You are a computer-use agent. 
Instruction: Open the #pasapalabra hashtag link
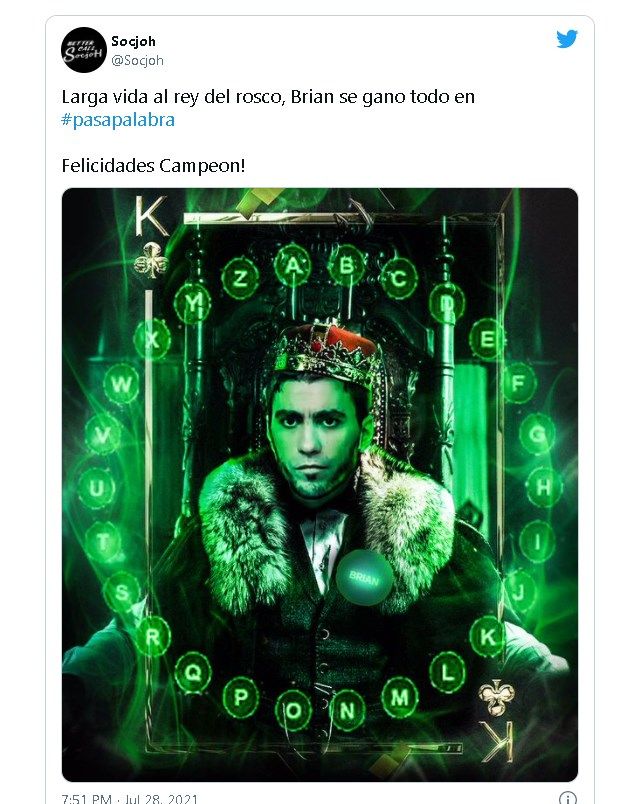tap(118, 120)
